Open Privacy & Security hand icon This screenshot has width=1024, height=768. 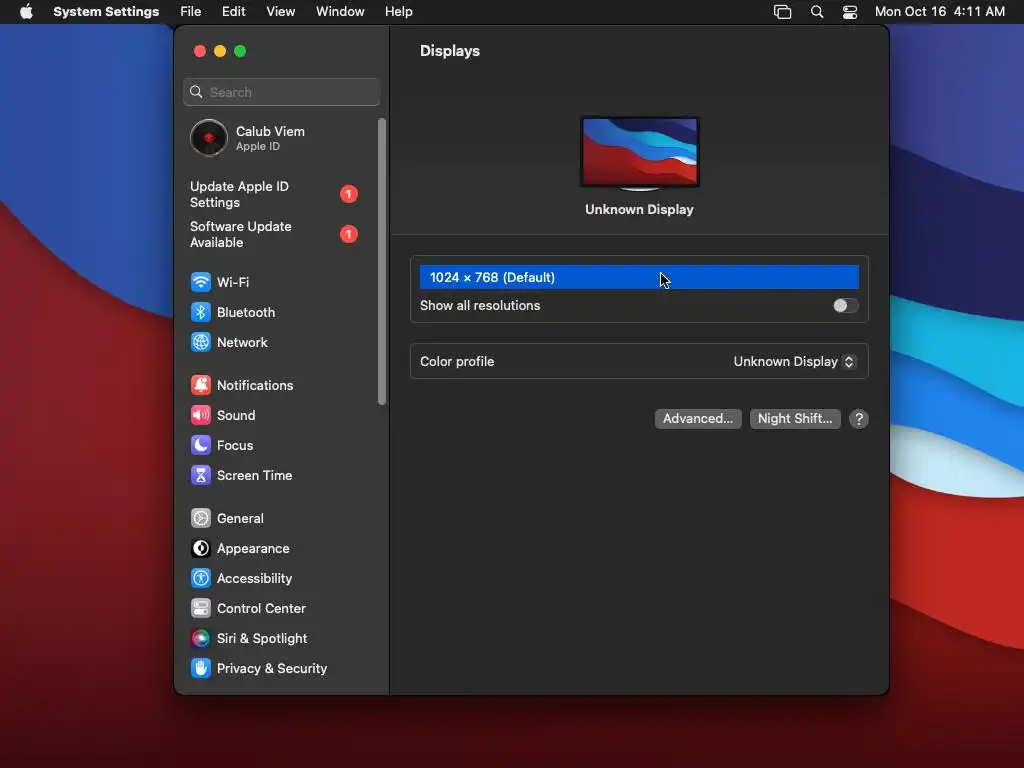(200, 669)
